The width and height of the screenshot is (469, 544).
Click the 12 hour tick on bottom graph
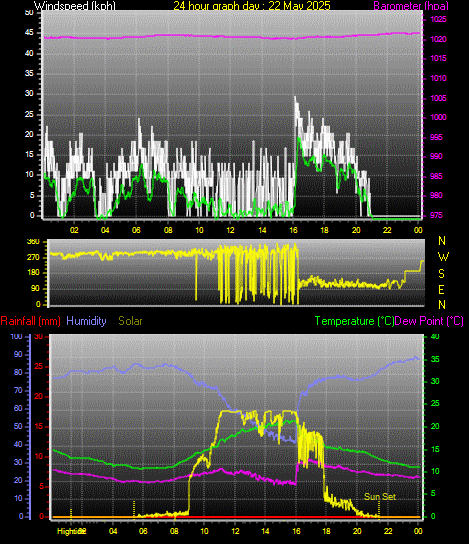[236, 531]
